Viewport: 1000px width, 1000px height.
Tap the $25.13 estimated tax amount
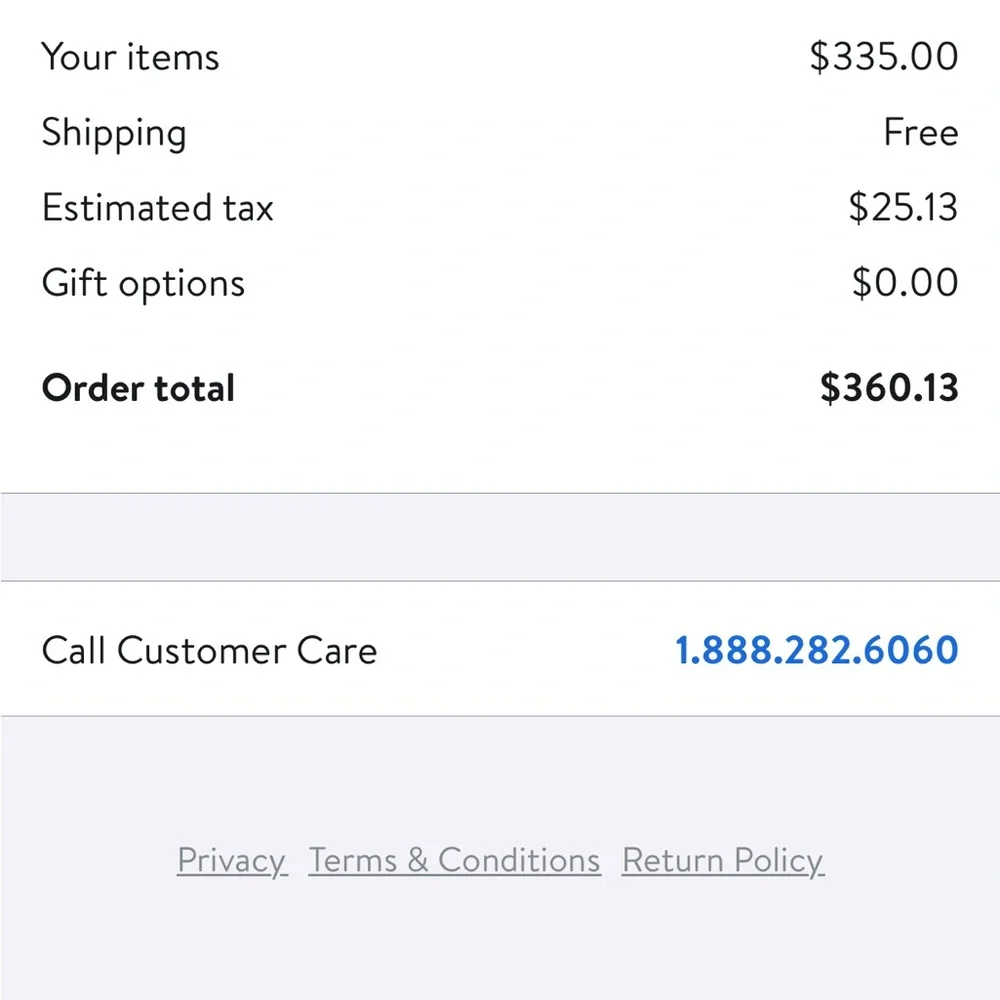coord(903,208)
